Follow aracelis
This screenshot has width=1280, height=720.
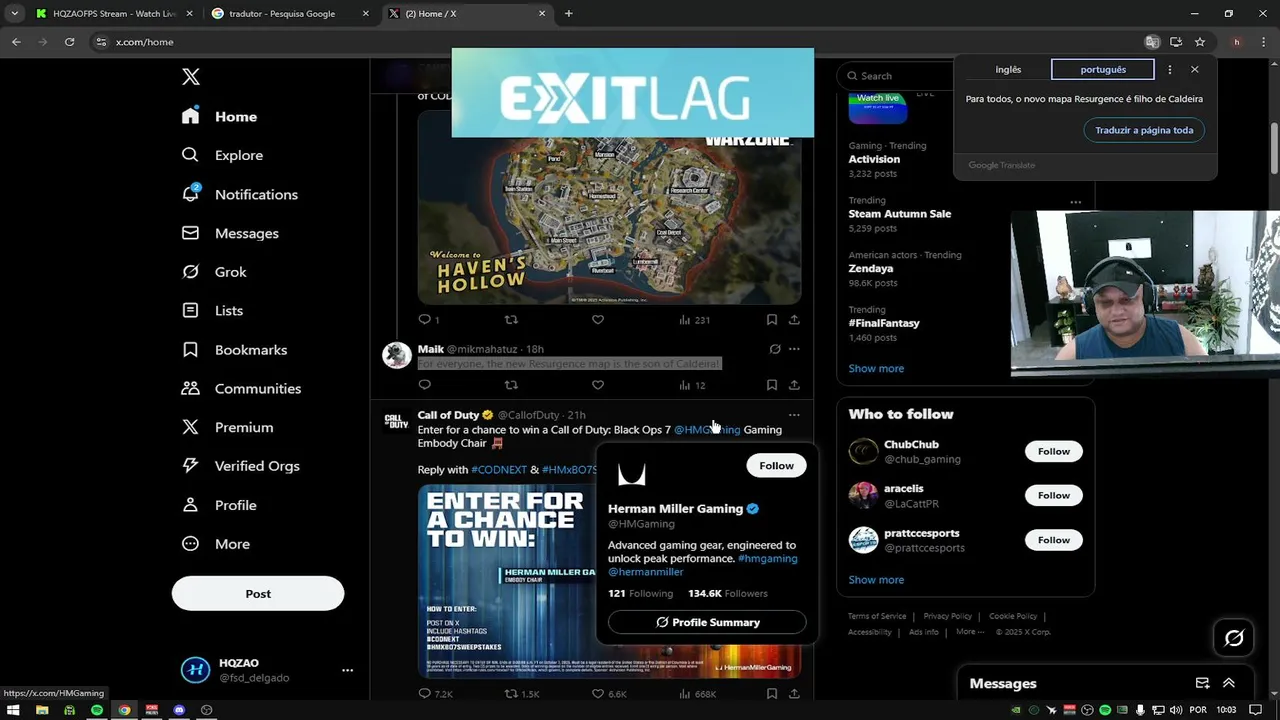tap(1053, 496)
